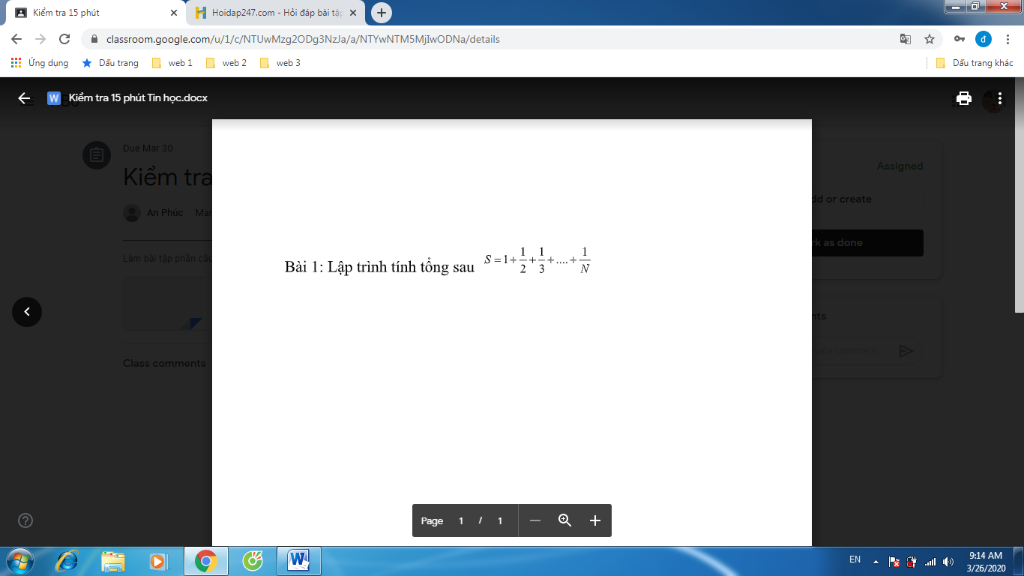Close the Kiểm tra 15 phút tab
The width and height of the screenshot is (1024, 576).
point(174,12)
